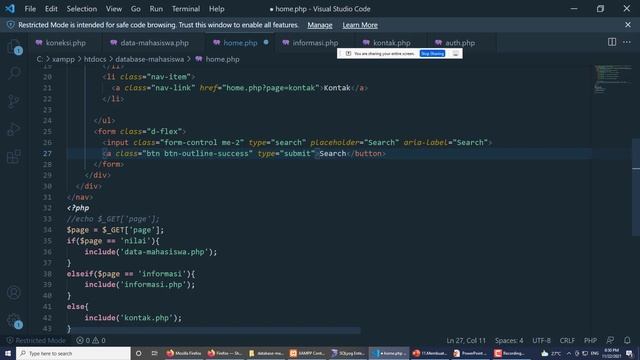This screenshot has width=640, height=360.
Task: Open errors and warnings count indicator
Action: 91,340
